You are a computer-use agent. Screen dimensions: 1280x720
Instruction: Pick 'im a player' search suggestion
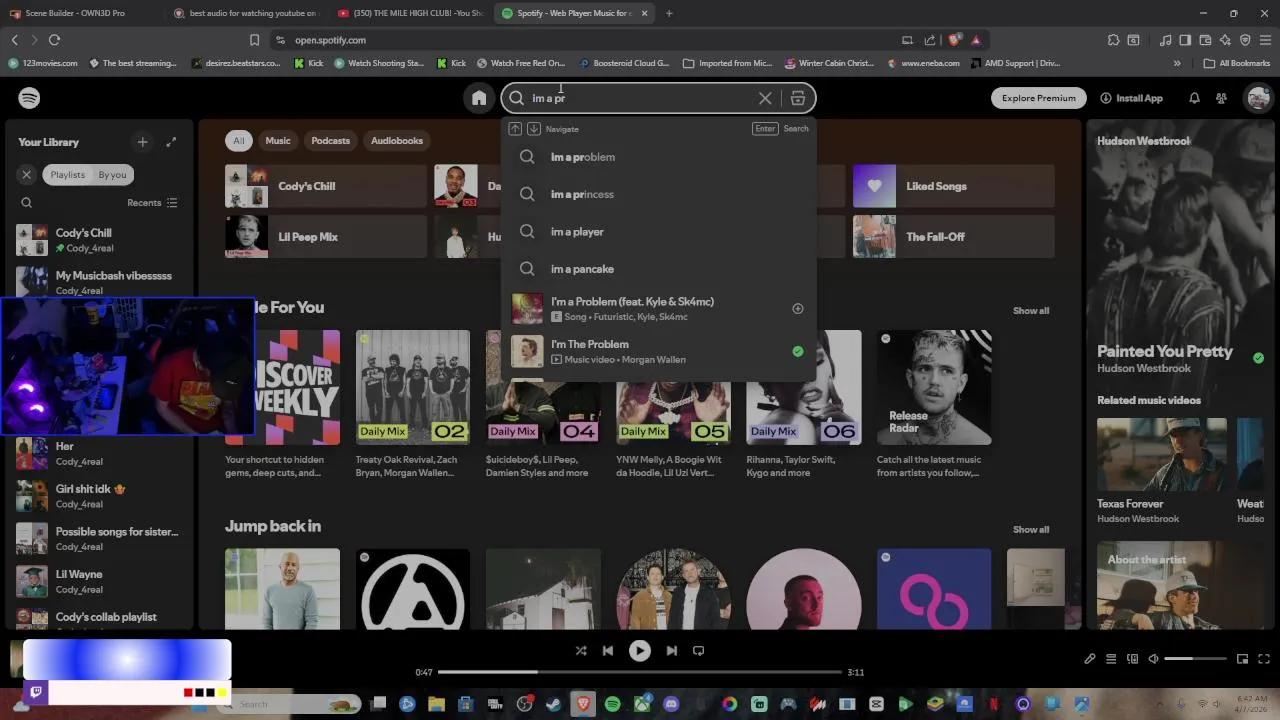point(658,232)
